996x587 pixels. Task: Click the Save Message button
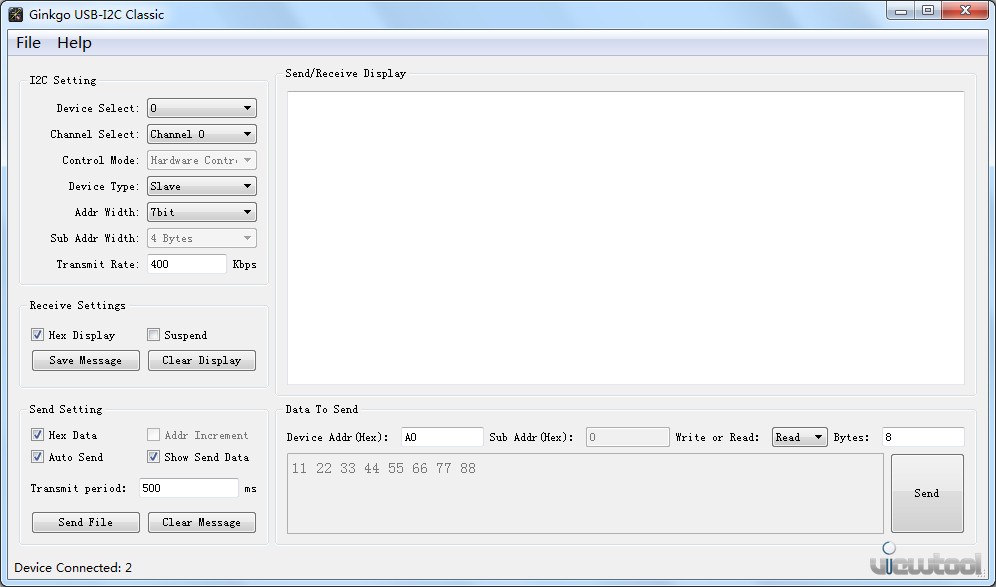pyautogui.click(x=86, y=360)
